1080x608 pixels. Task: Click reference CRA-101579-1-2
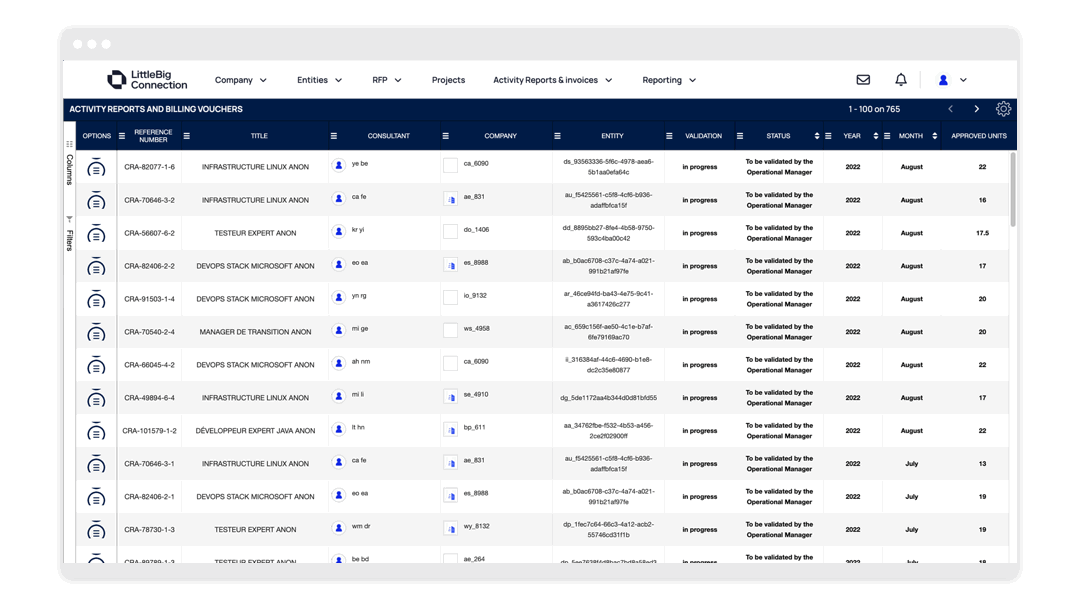pyautogui.click(x=149, y=431)
